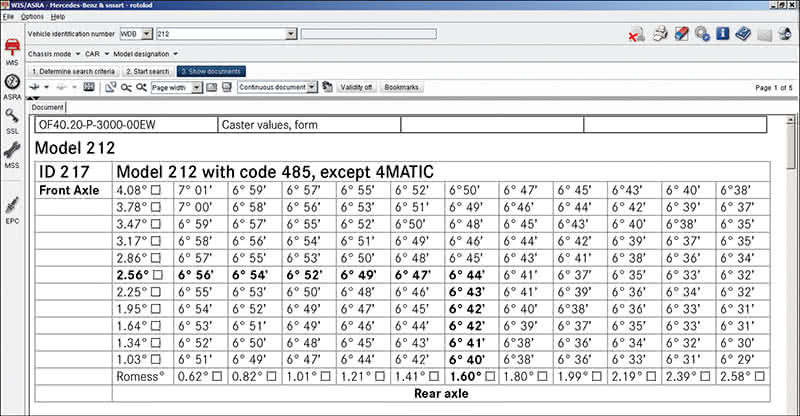This screenshot has width=800, height=416.
Task: Expand the Model designation dropdown
Action: click(176, 54)
